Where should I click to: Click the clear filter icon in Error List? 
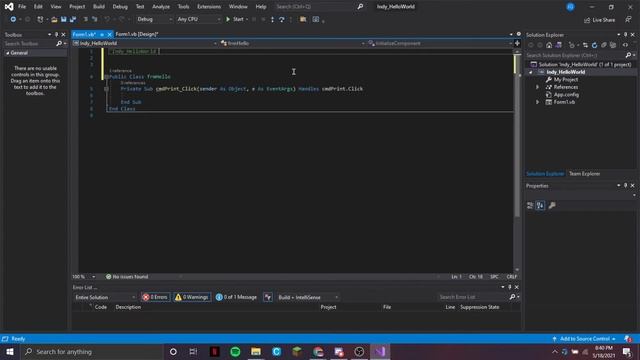coord(268,297)
